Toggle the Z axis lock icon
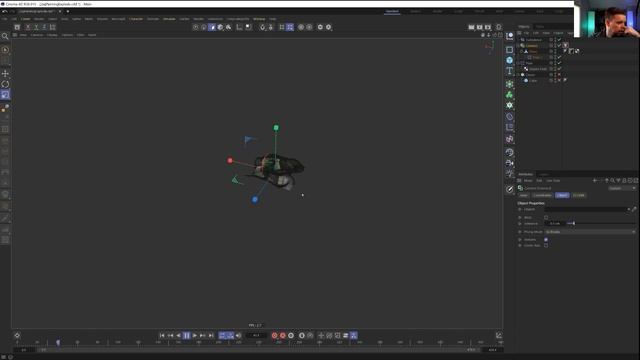This screenshot has width=640, height=360. pyautogui.click(x=44, y=27)
